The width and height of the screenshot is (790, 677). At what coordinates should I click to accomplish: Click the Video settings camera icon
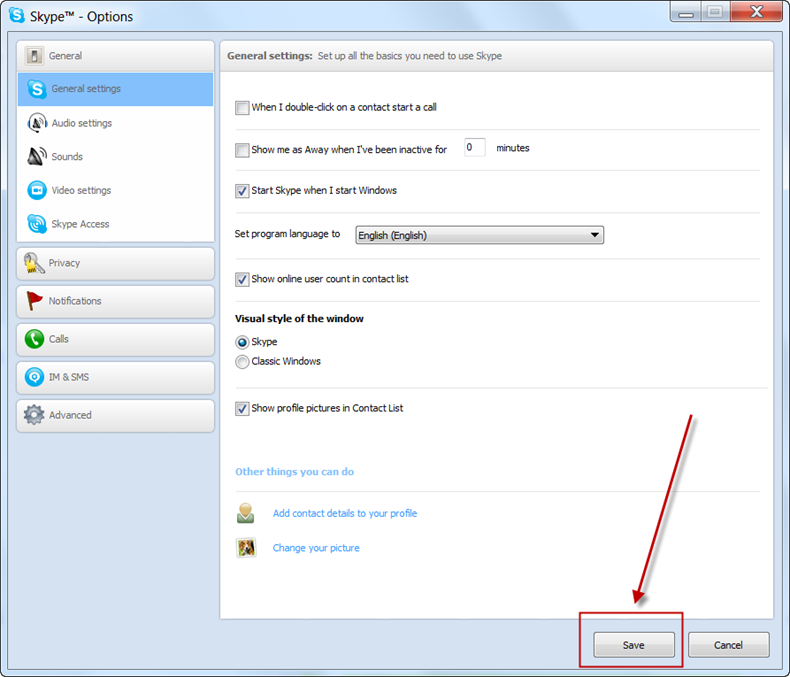coord(37,190)
